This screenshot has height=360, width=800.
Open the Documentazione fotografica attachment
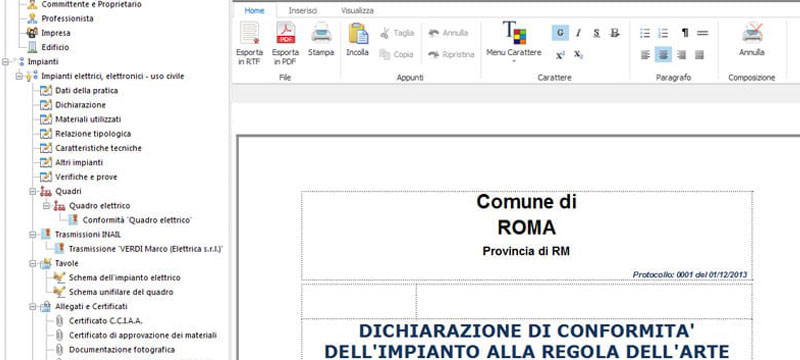tap(115, 350)
